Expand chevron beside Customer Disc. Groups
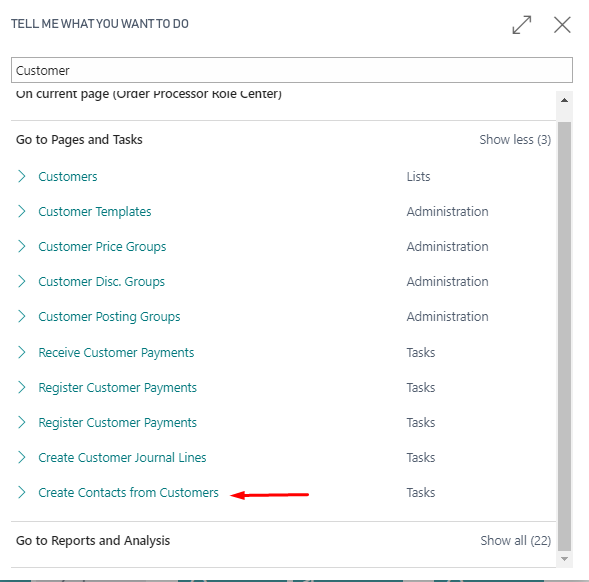Image resolution: width=589 pixels, height=582 pixels. pyautogui.click(x=22, y=281)
